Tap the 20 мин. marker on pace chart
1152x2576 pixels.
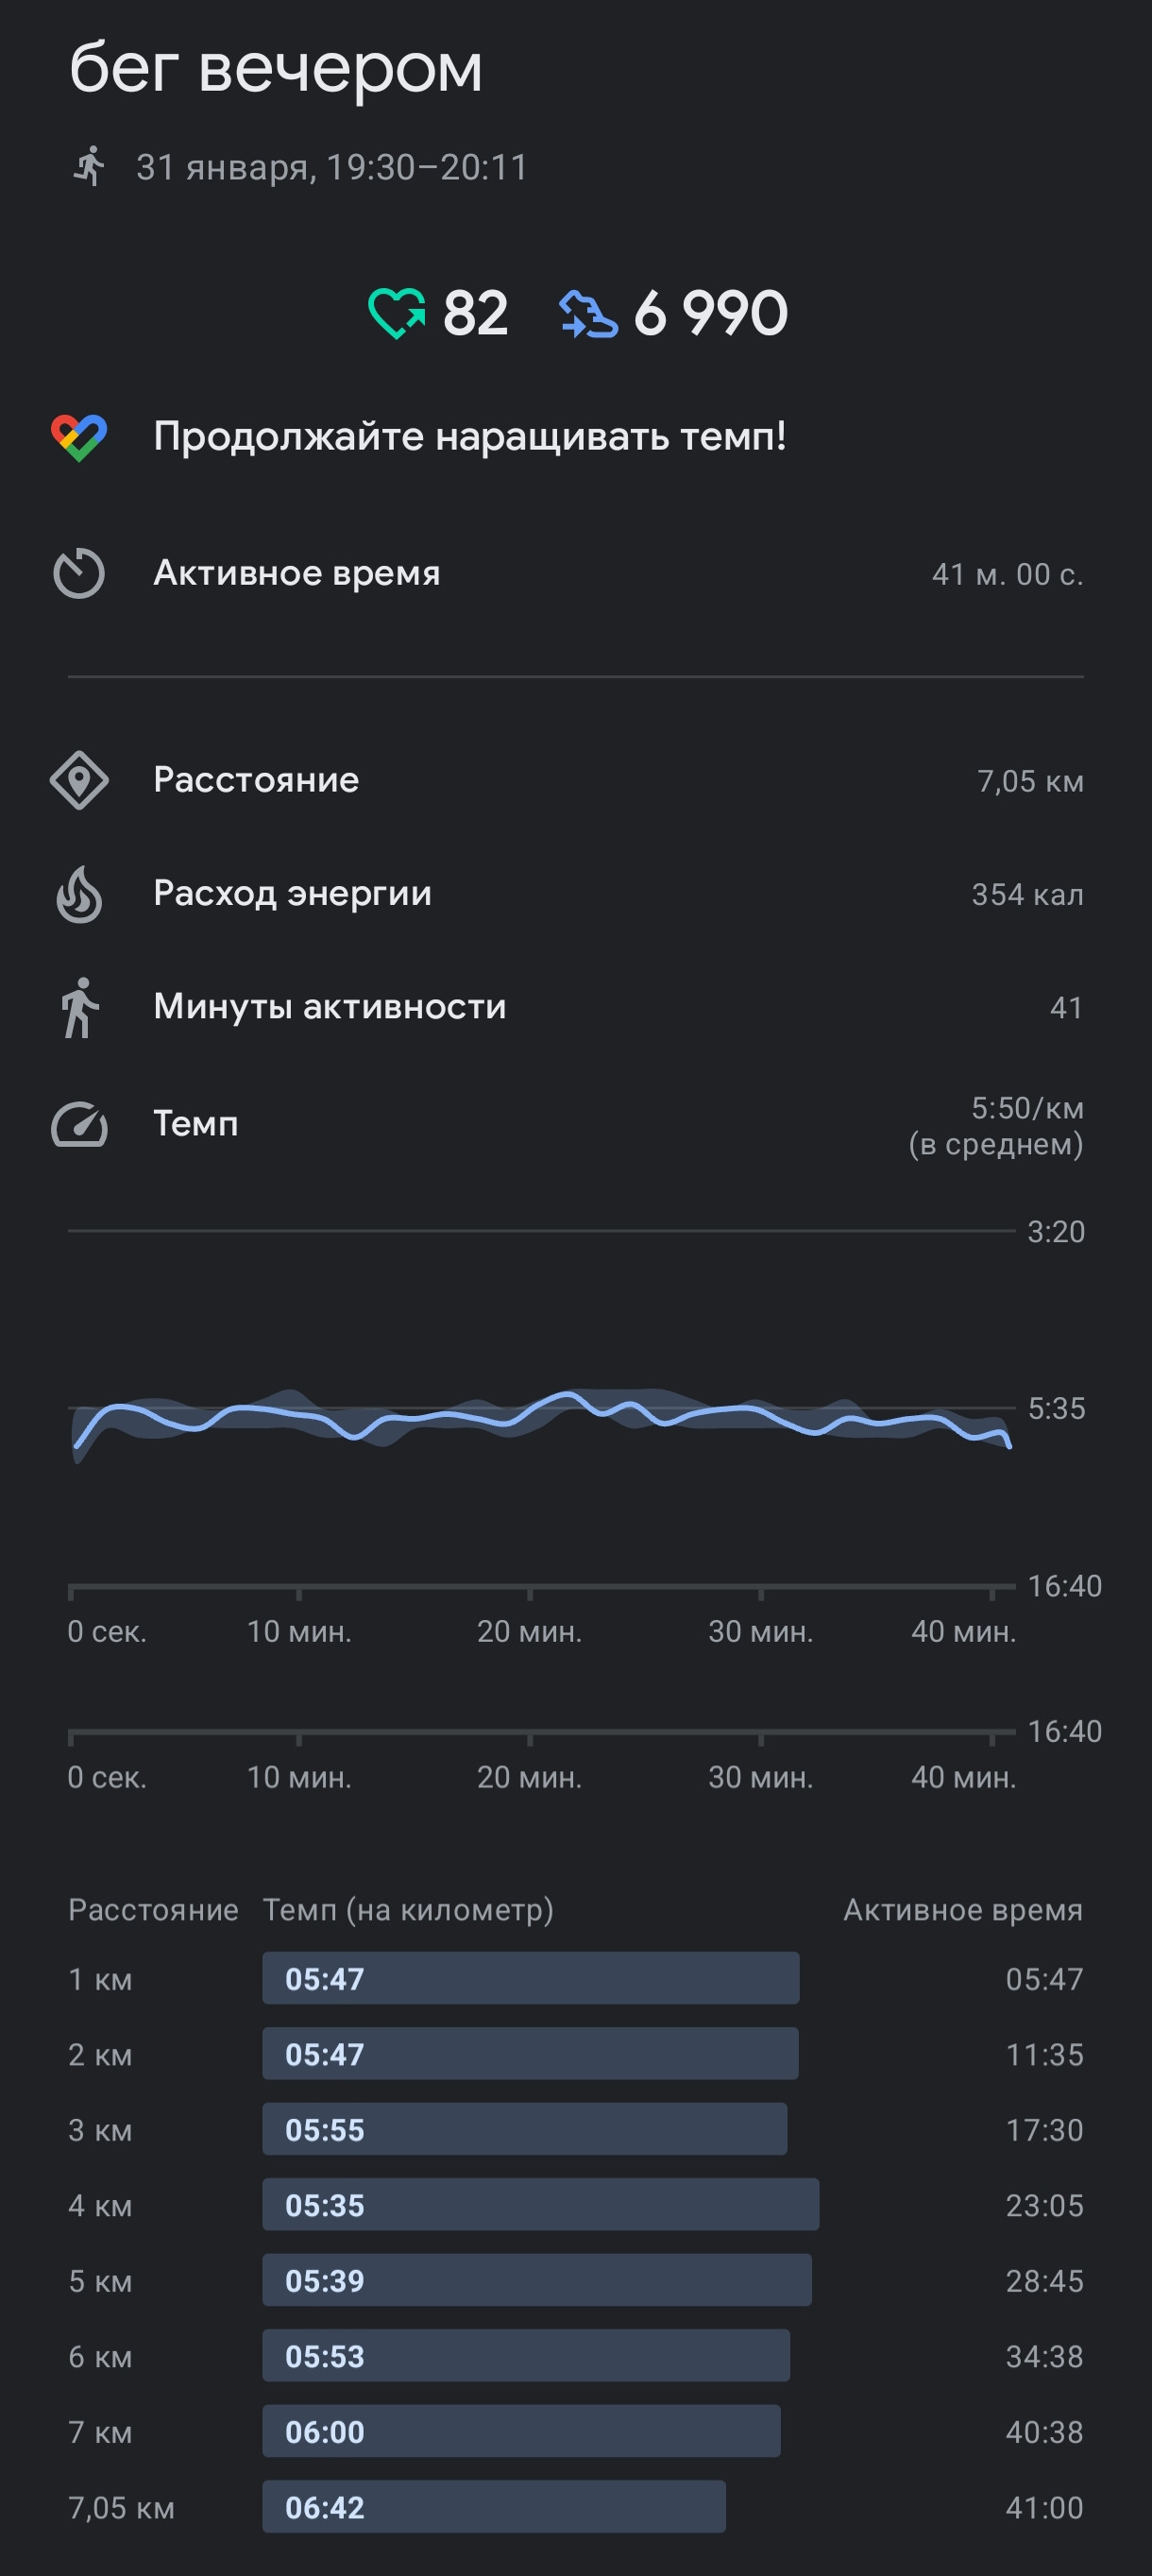[x=529, y=1632]
